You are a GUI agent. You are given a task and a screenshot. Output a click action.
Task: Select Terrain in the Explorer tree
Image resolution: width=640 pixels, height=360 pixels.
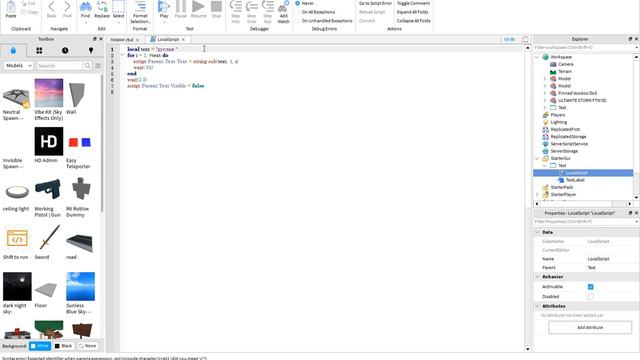[x=561, y=71]
